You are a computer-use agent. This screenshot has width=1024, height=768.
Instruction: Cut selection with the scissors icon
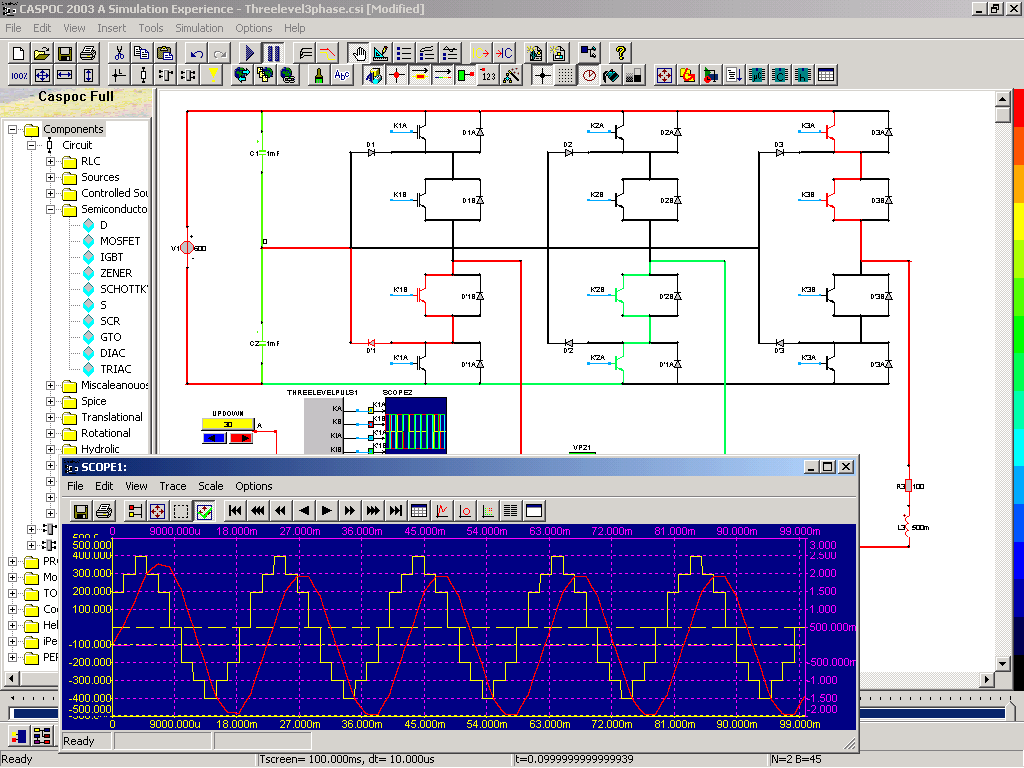click(x=119, y=53)
